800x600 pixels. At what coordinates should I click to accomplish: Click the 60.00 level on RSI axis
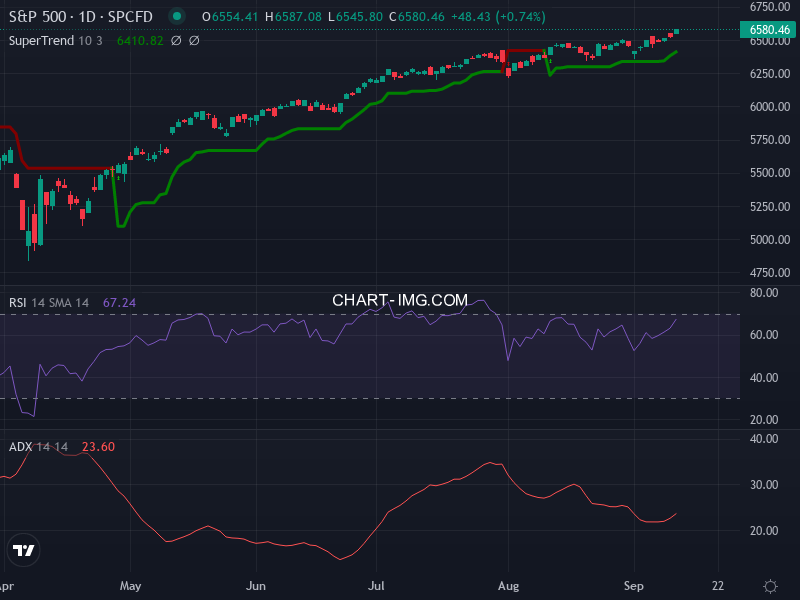764,335
